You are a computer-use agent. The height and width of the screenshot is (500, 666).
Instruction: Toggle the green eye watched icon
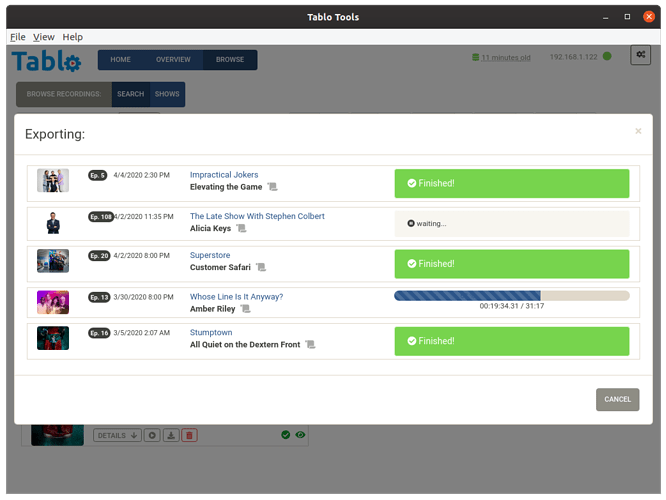300,435
